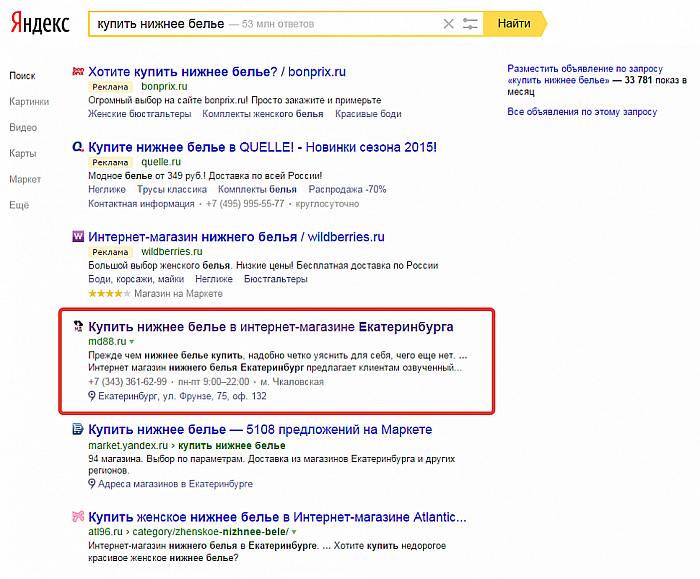Click phone +7 (495) 995-55-77
The width and height of the screenshot is (700, 579).
tap(245, 204)
